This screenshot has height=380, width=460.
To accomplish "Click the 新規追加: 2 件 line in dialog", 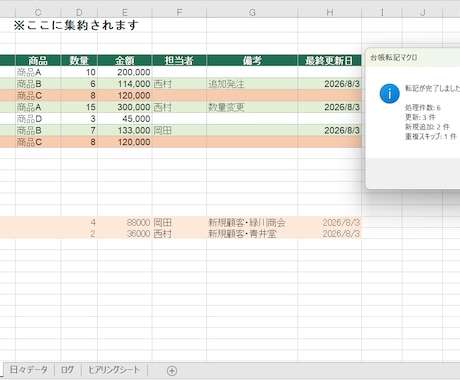I will 427,127.
